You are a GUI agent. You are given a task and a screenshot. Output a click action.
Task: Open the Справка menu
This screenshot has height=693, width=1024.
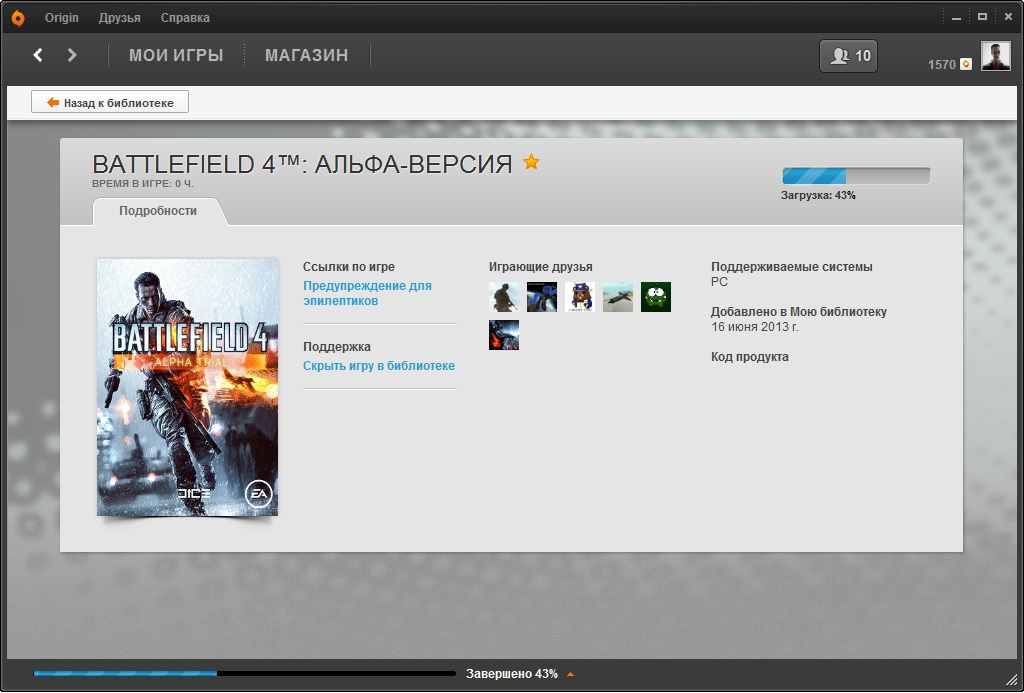(185, 18)
